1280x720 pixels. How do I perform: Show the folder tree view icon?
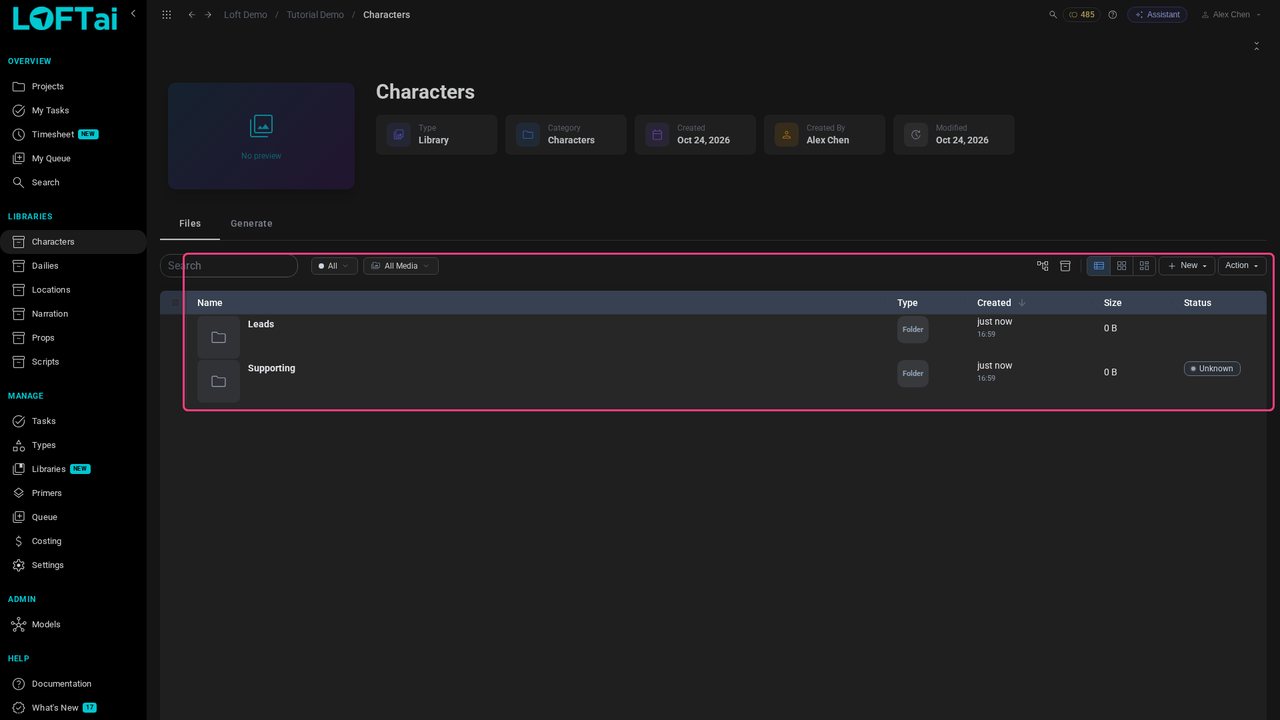(1043, 266)
